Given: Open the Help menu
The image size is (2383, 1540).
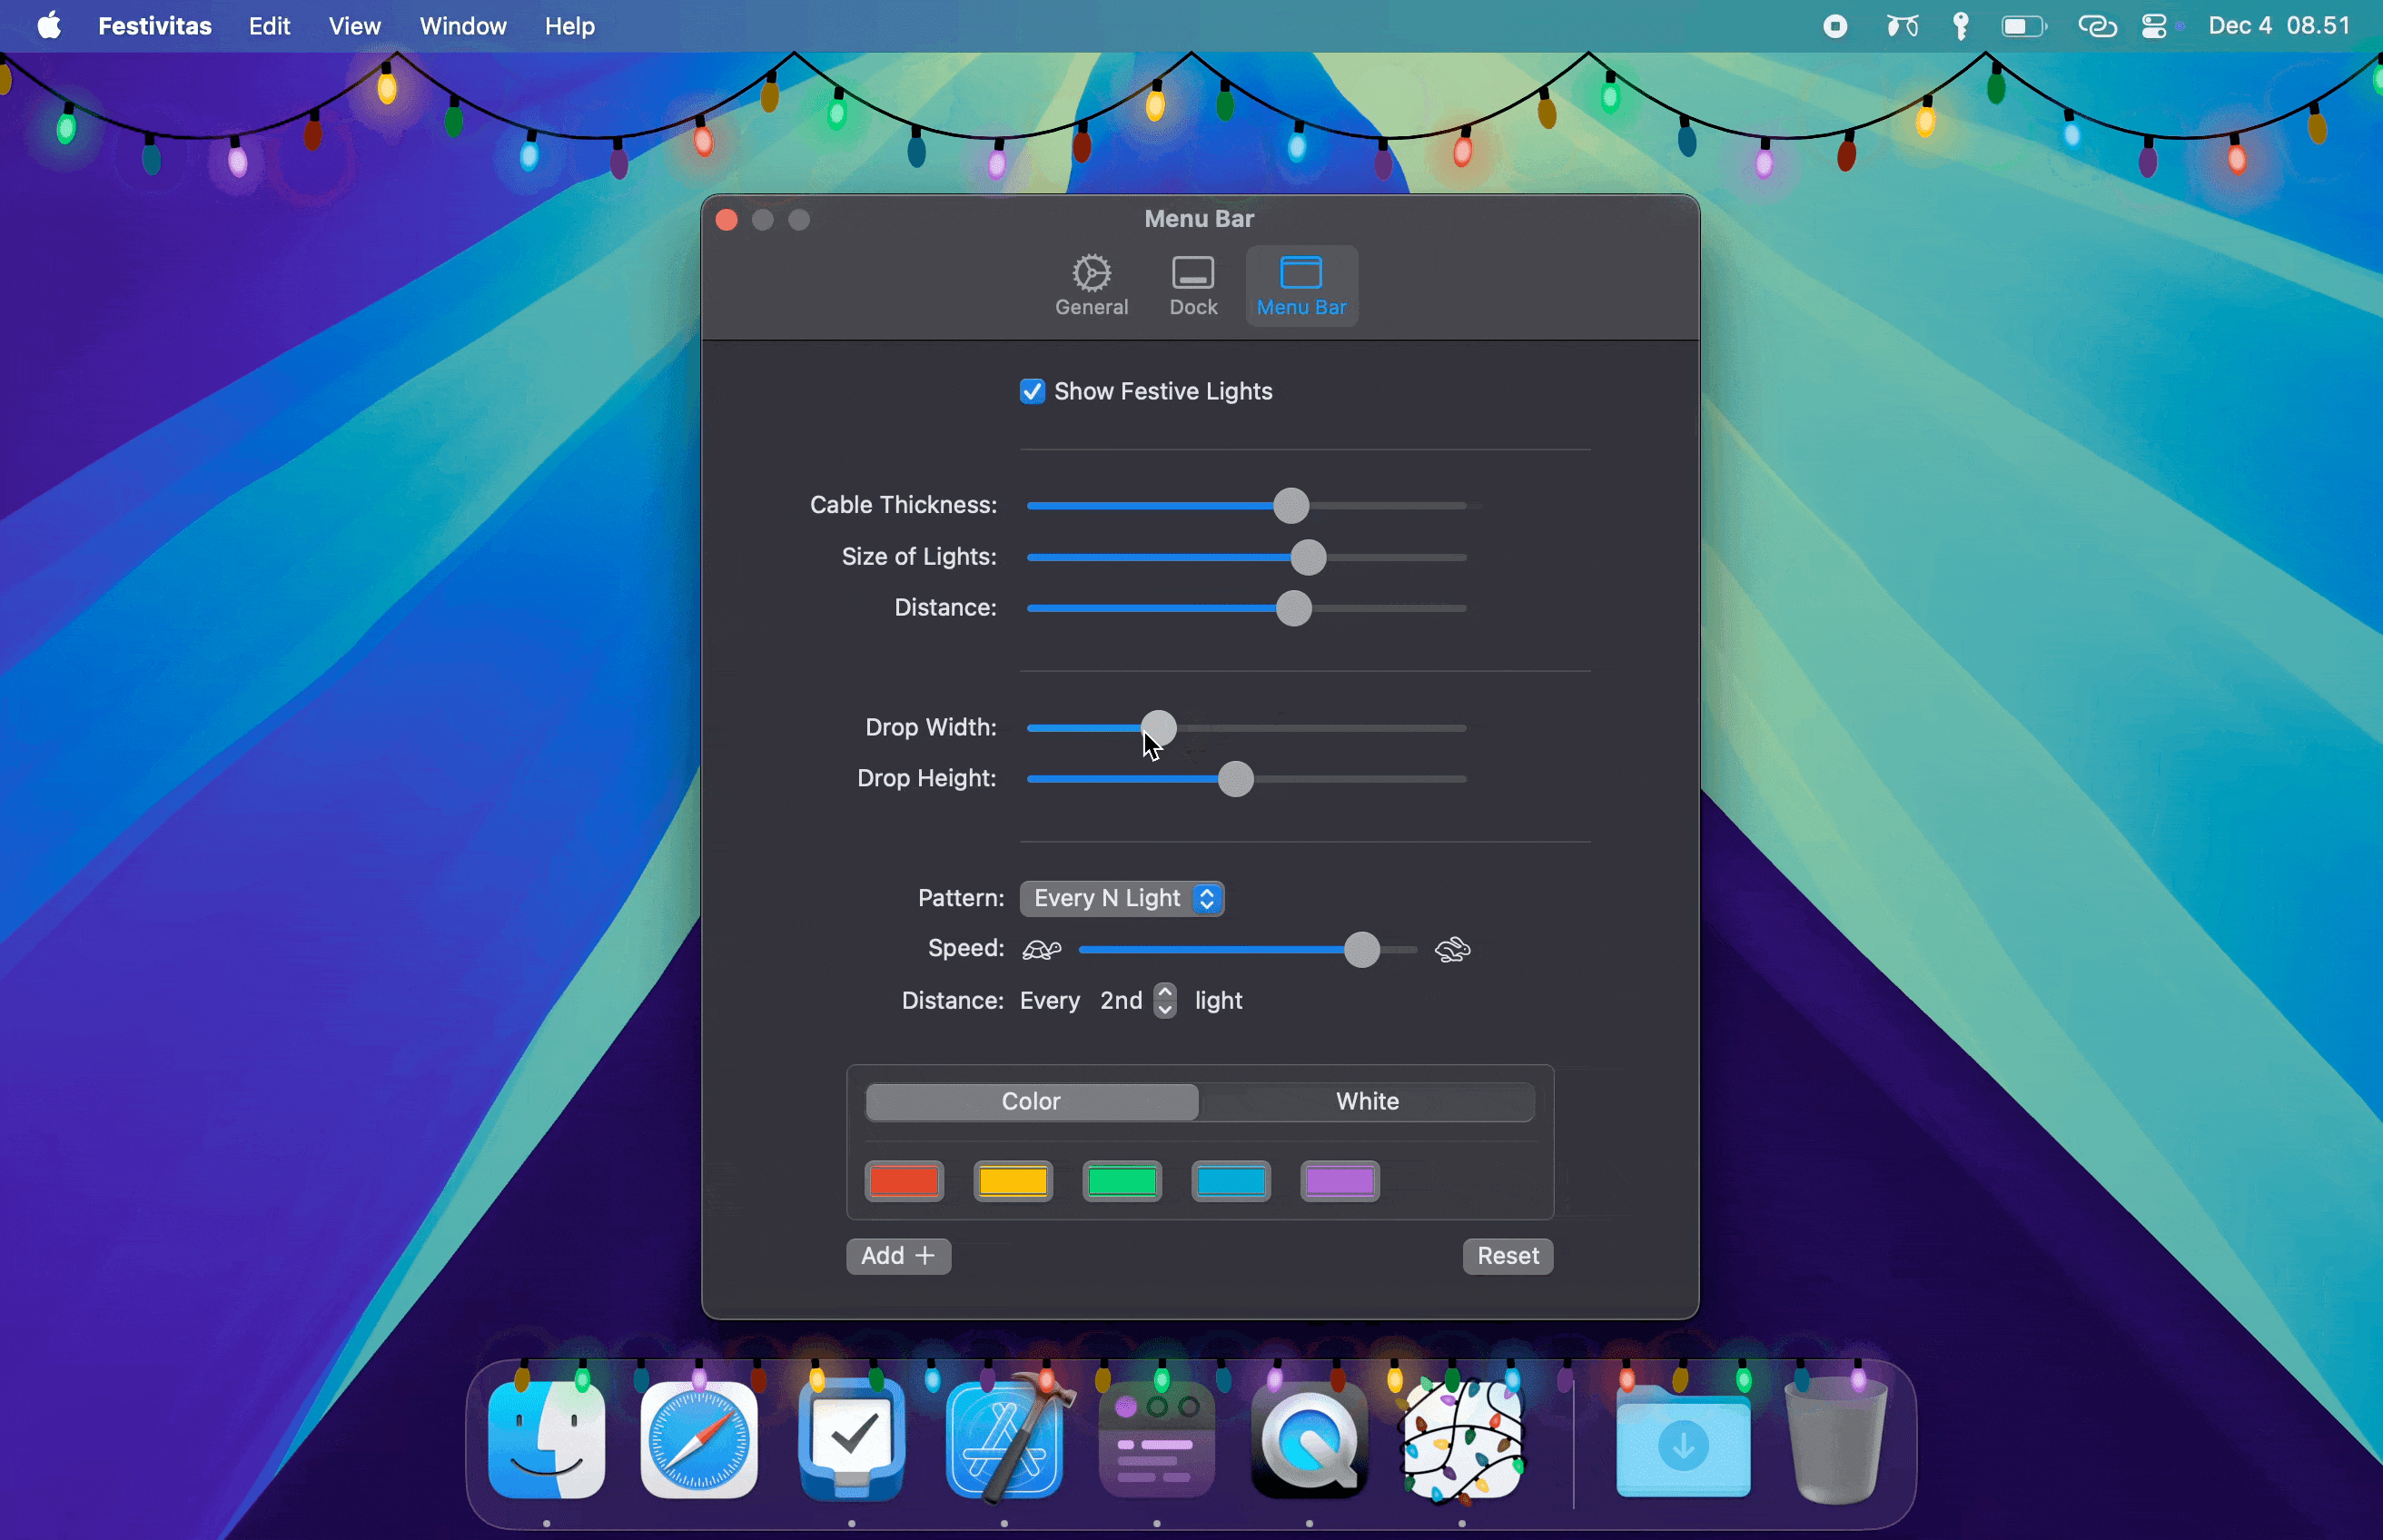Looking at the screenshot, I should (x=570, y=26).
